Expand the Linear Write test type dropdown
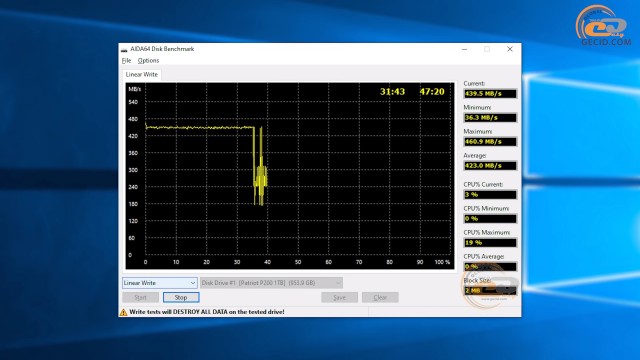The width and height of the screenshot is (640, 360). [160, 282]
